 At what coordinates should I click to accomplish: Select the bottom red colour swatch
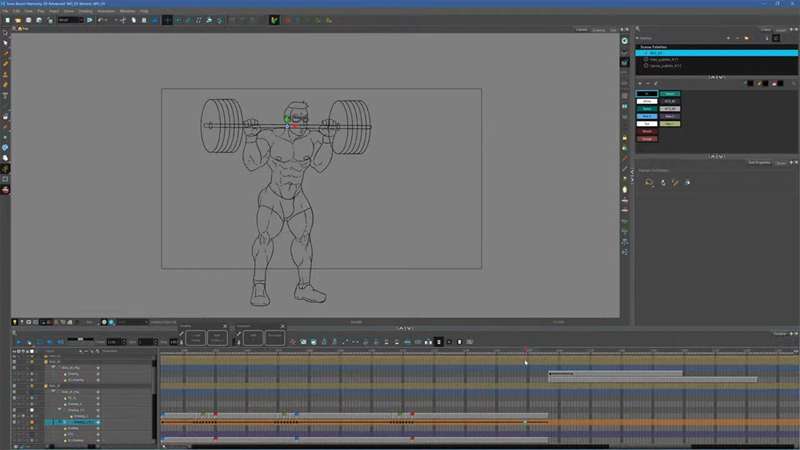click(x=647, y=139)
